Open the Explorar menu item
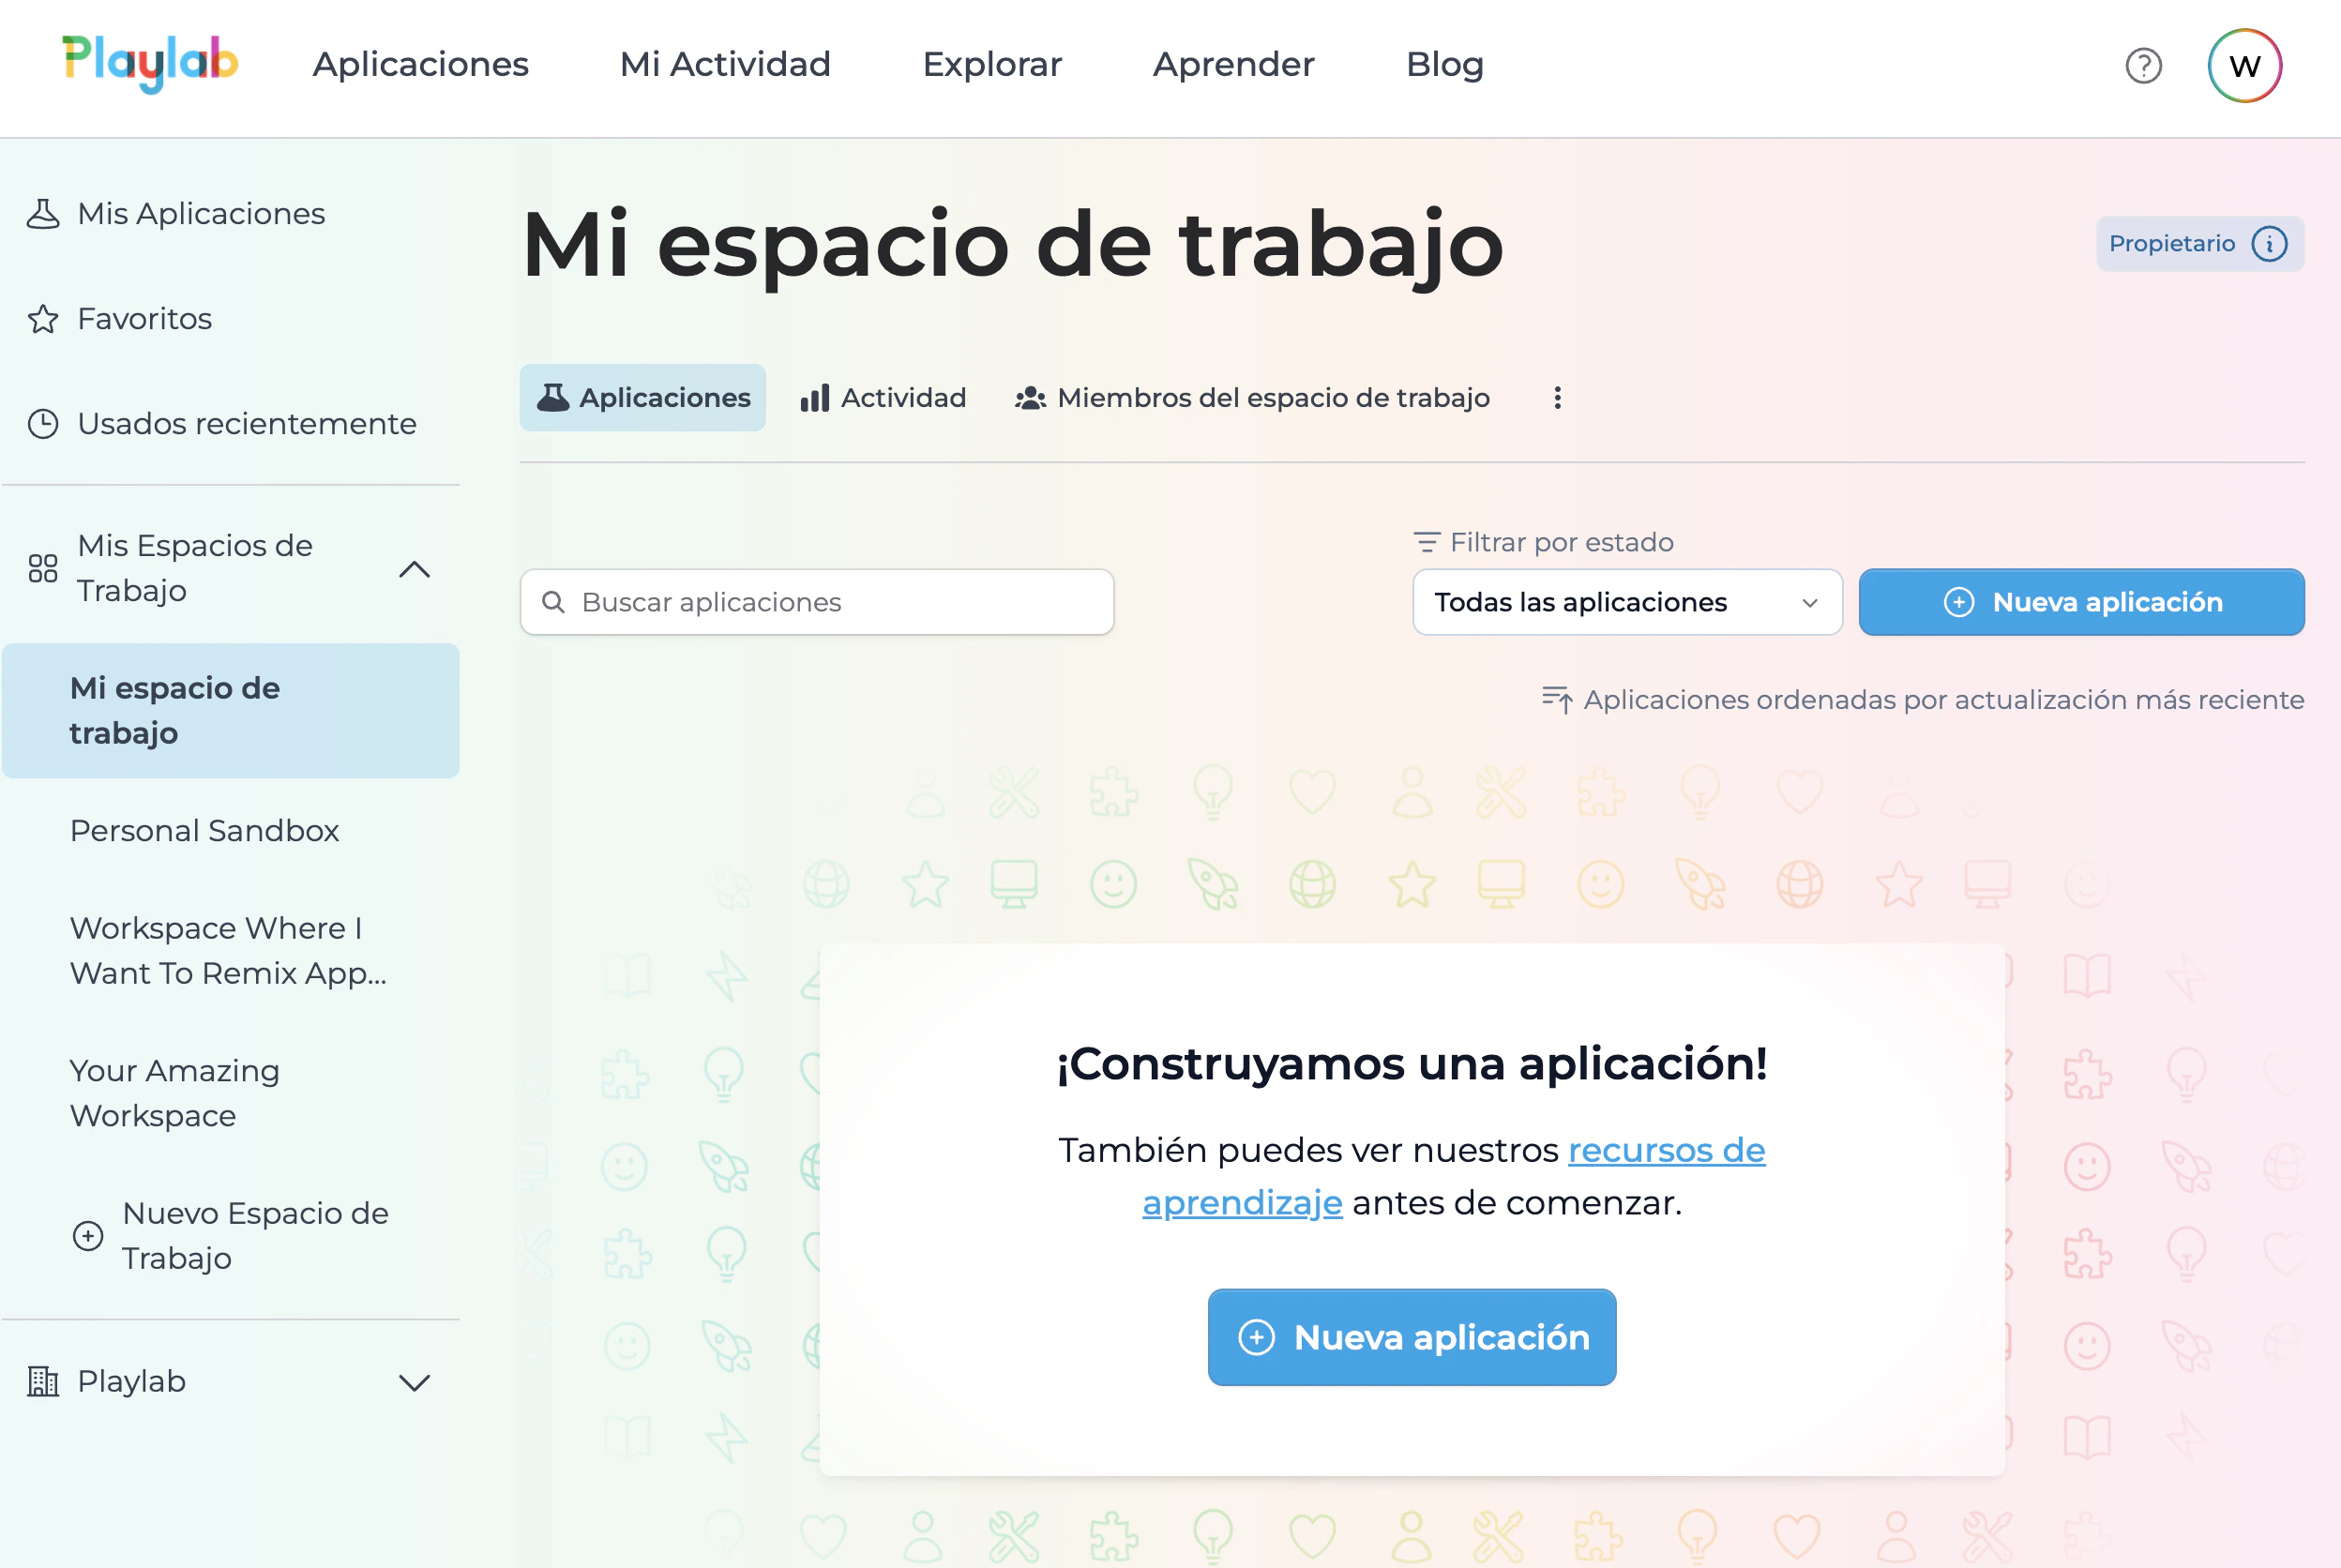Viewport: 2341px width, 1568px height. (991, 64)
